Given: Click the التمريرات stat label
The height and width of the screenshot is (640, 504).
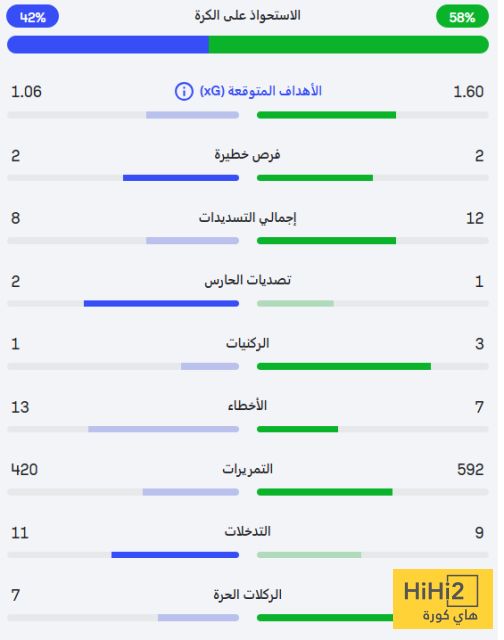Looking at the screenshot, I should (x=247, y=469).
